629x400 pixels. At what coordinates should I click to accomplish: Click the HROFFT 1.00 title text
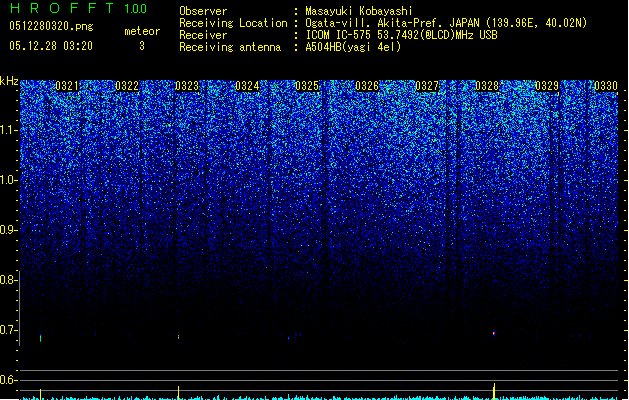click(78, 8)
